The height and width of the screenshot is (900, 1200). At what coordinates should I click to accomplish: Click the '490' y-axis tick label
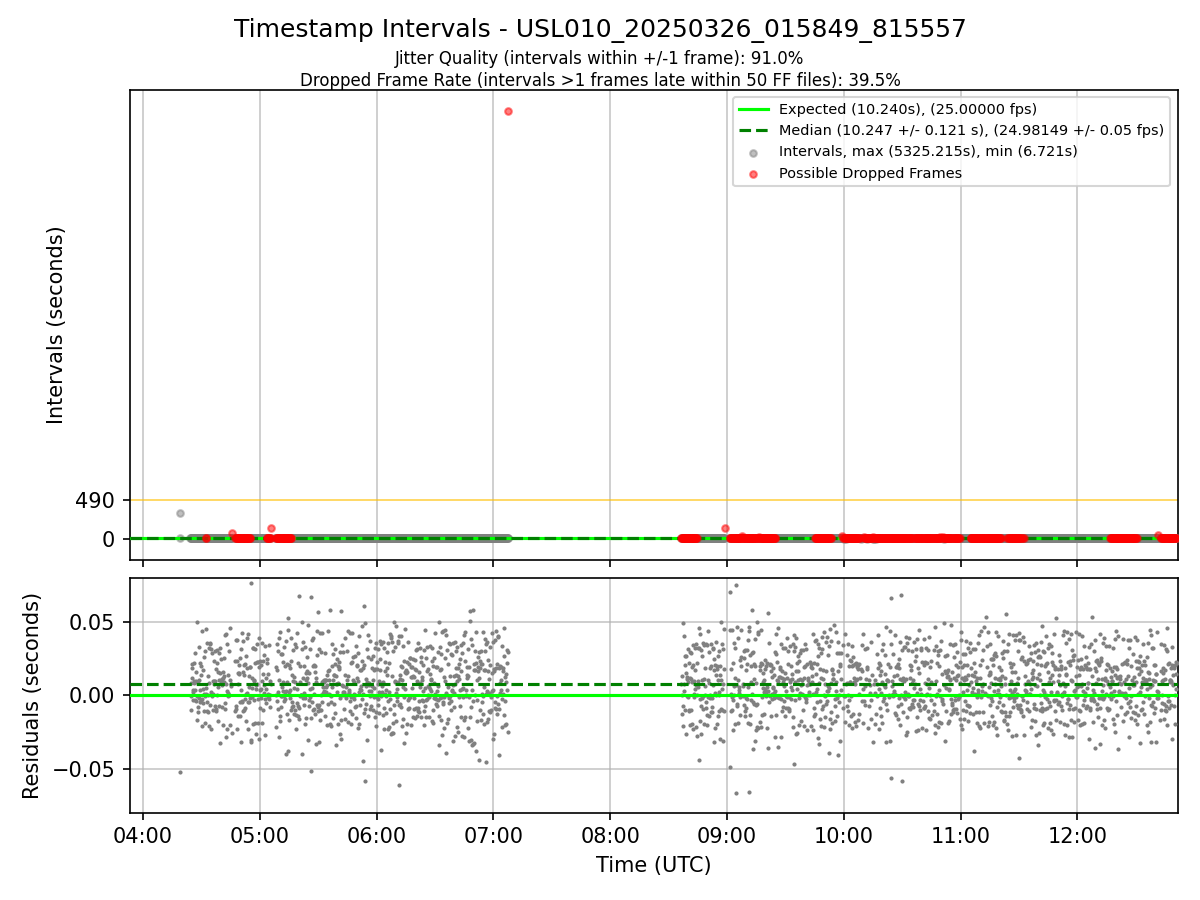click(x=95, y=500)
